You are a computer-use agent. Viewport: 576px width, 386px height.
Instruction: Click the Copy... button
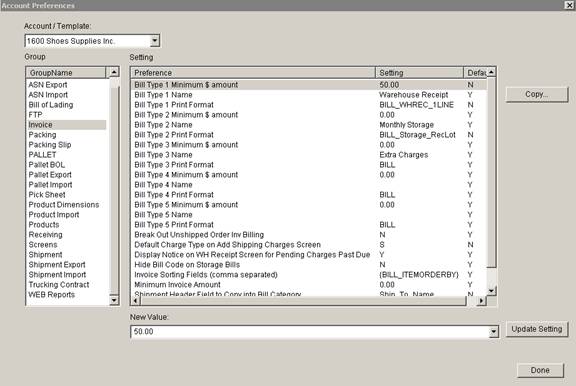point(536,94)
